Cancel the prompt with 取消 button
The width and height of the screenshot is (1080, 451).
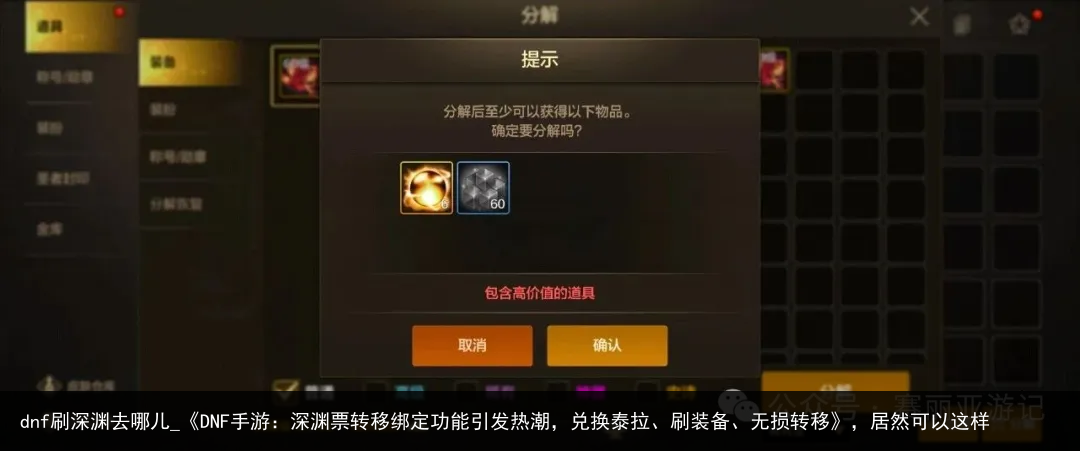pyautogui.click(x=472, y=345)
